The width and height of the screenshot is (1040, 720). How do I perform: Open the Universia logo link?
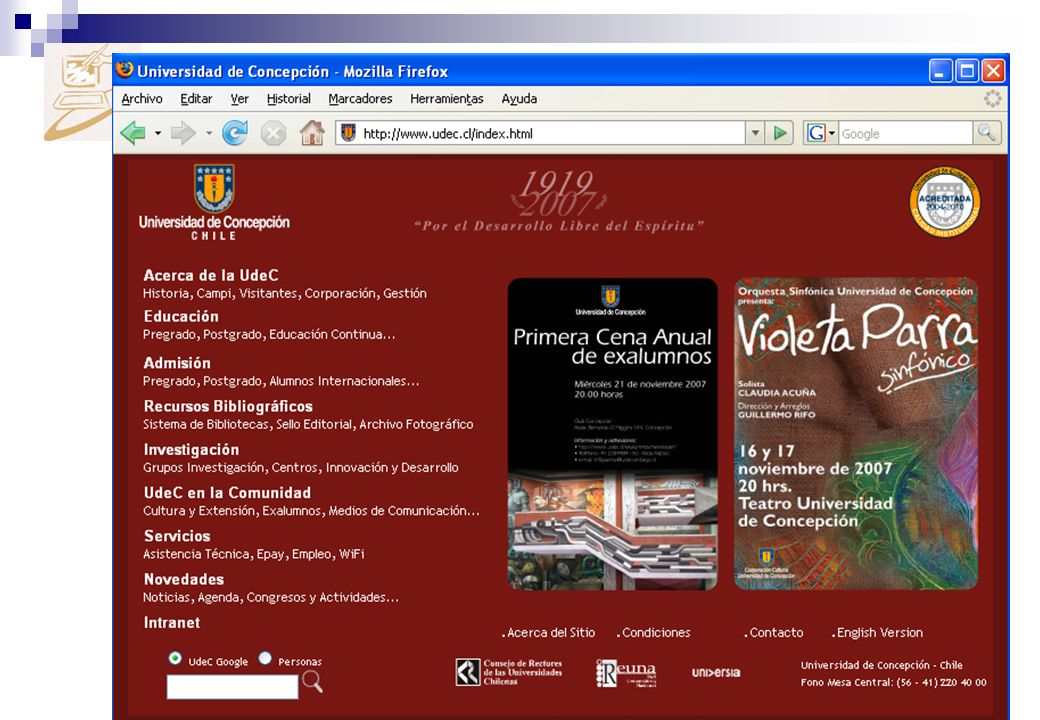click(x=716, y=672)
